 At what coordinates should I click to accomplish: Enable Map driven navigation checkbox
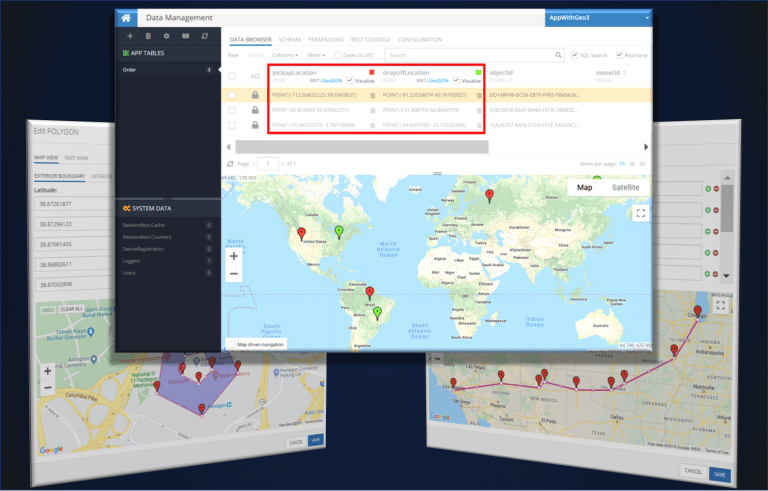pos(233,344)
